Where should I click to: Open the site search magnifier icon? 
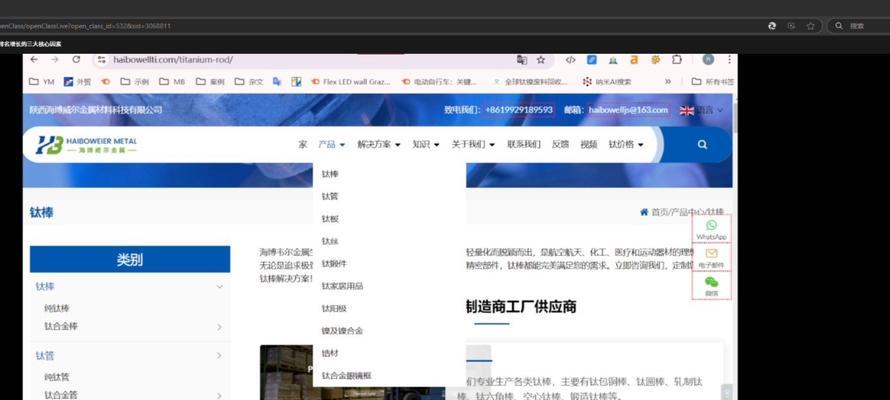(702, 145)
